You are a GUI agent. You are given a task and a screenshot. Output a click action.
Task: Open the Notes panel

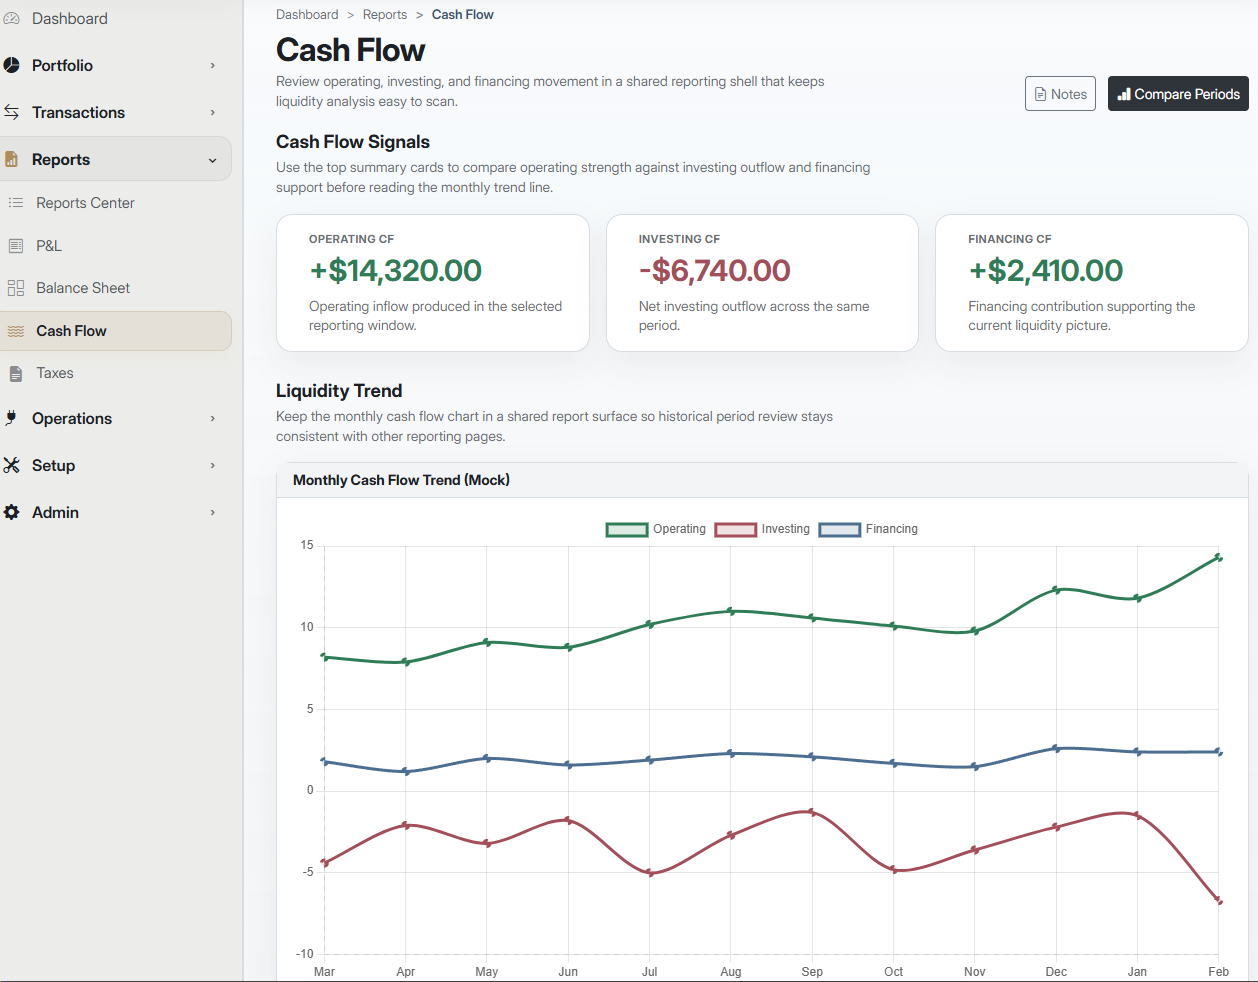click(x=1060, y=93)
